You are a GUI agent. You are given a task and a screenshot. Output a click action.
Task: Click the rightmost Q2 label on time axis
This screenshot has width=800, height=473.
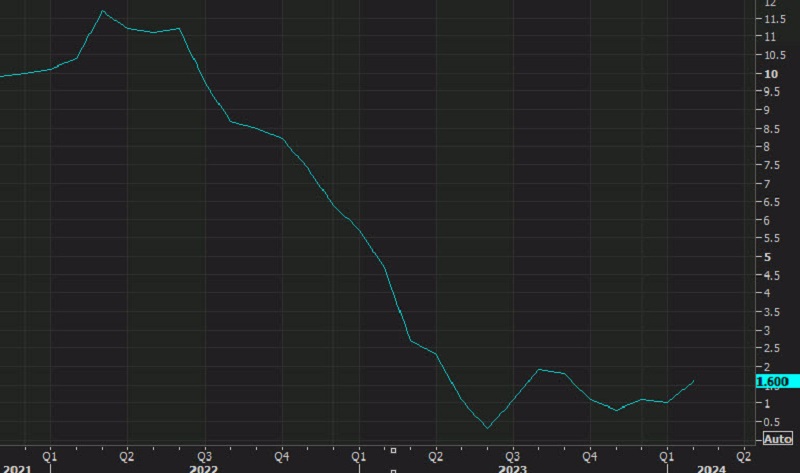tap(743, 453)
